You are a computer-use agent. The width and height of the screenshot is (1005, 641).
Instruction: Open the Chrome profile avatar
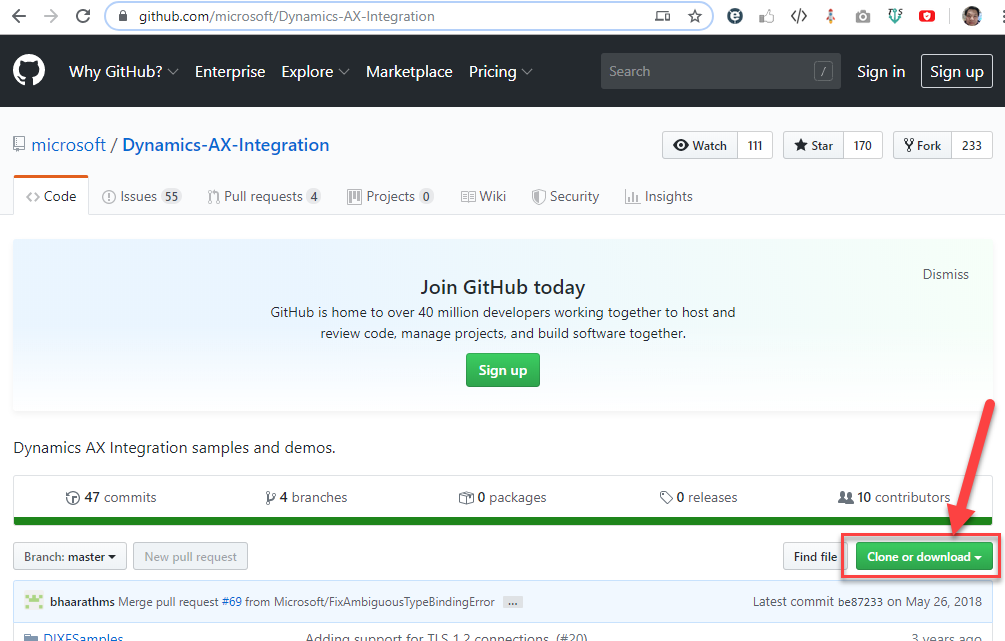click(x=972, y=16)
